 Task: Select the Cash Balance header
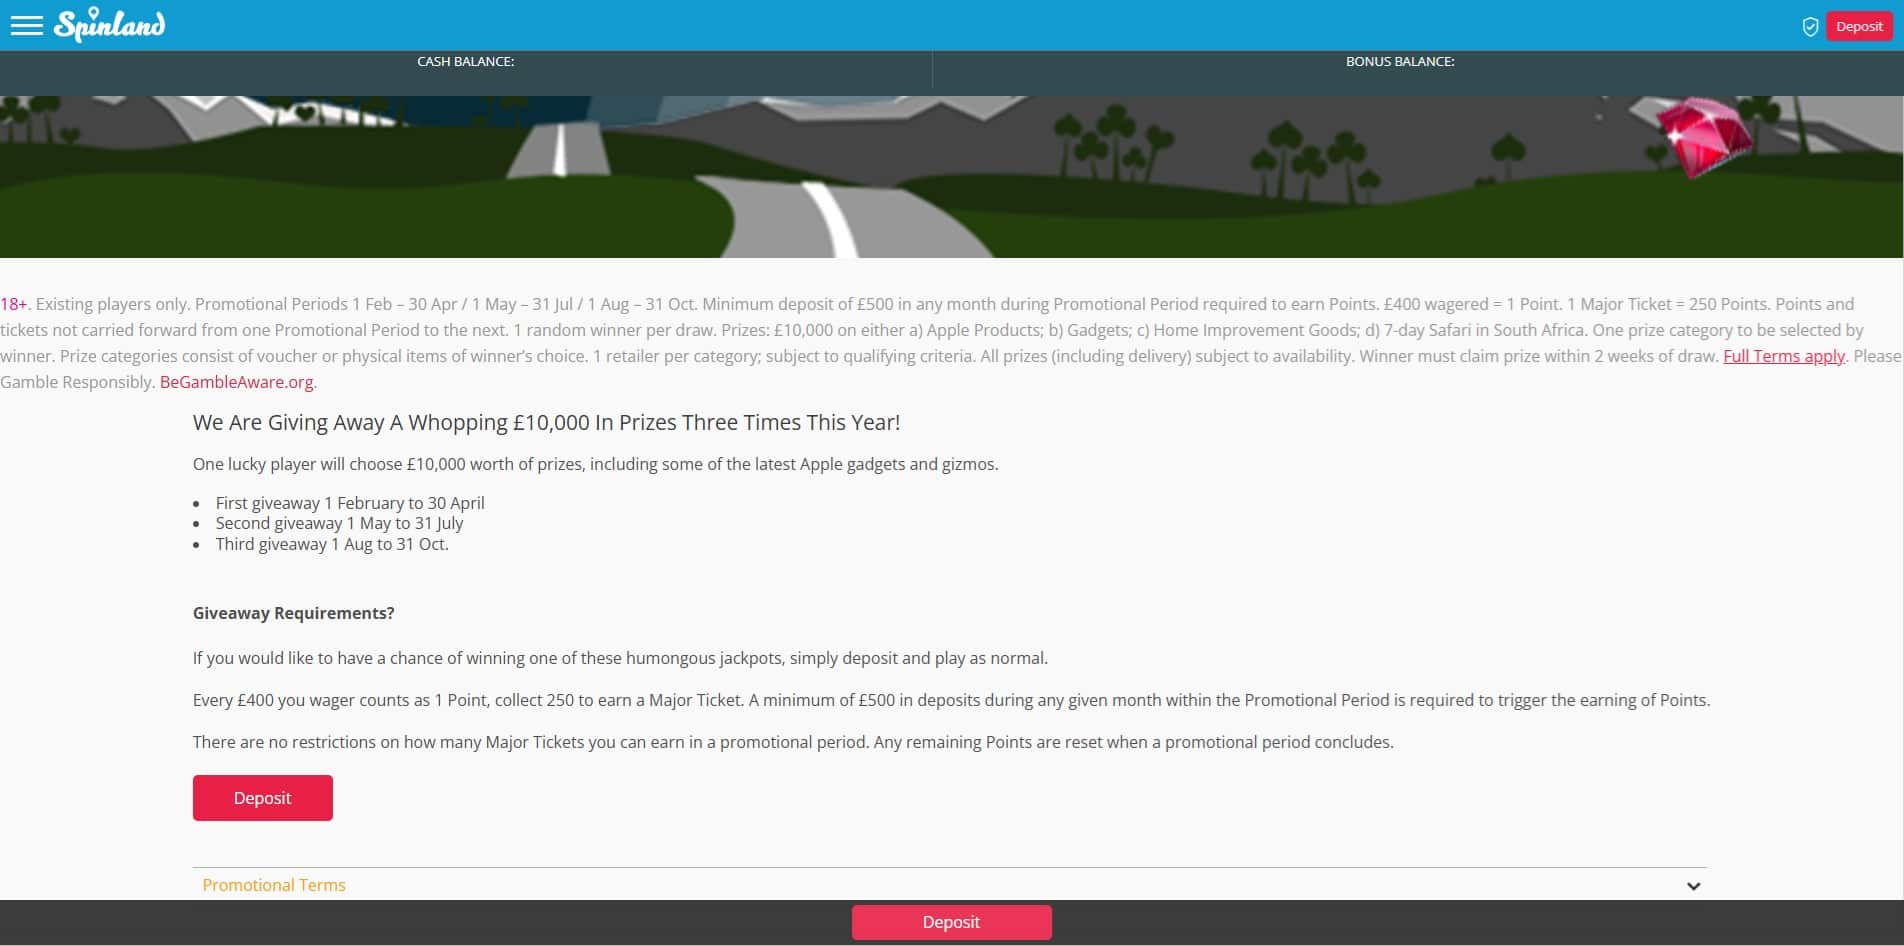[x=465, y=62]
